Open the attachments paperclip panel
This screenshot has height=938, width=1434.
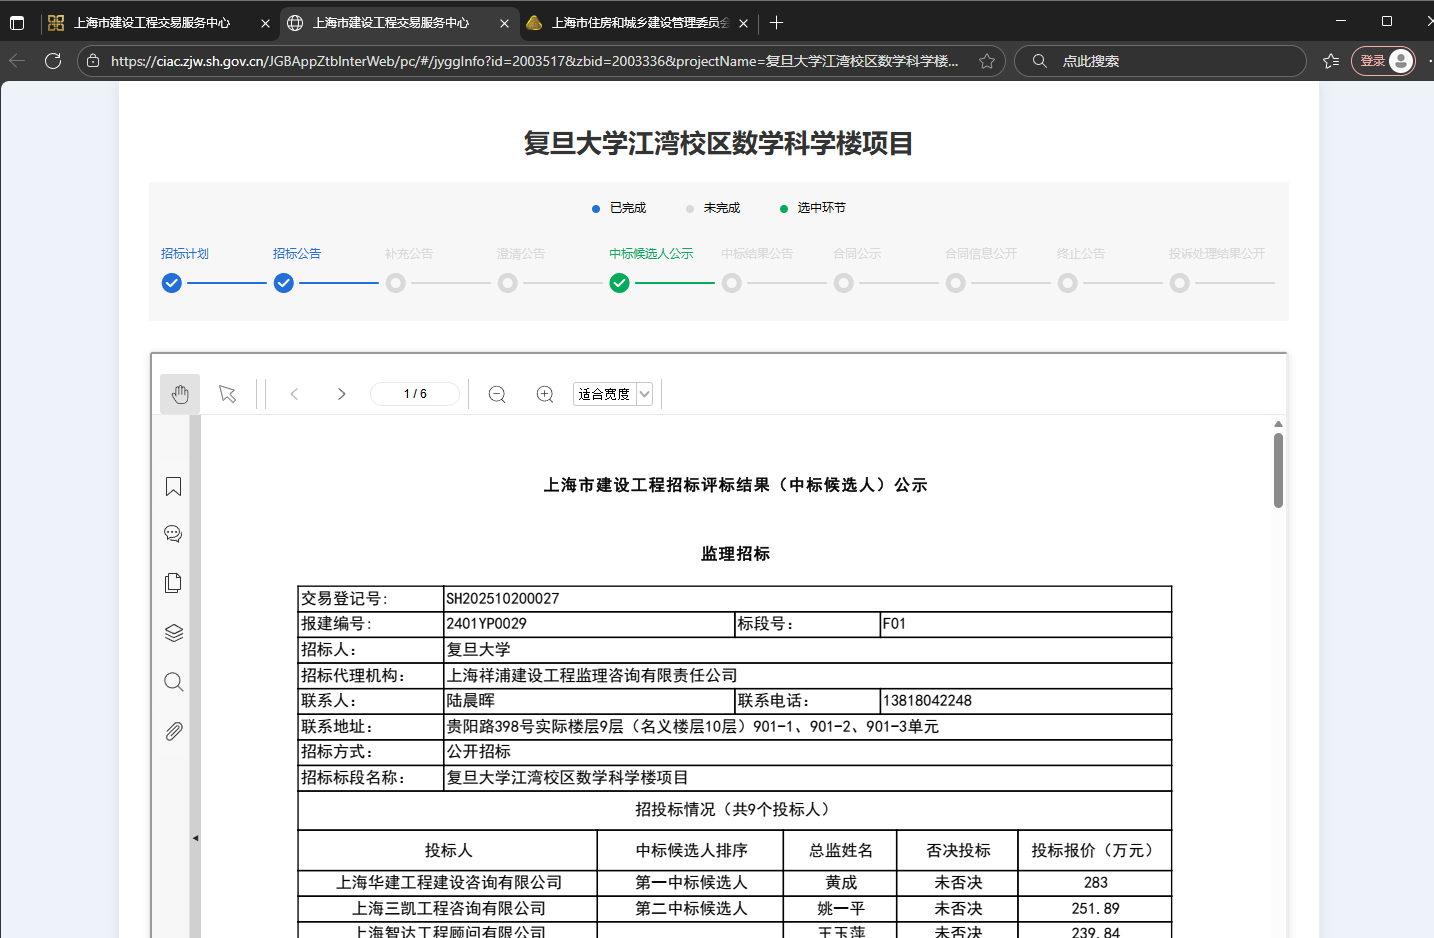173,732
